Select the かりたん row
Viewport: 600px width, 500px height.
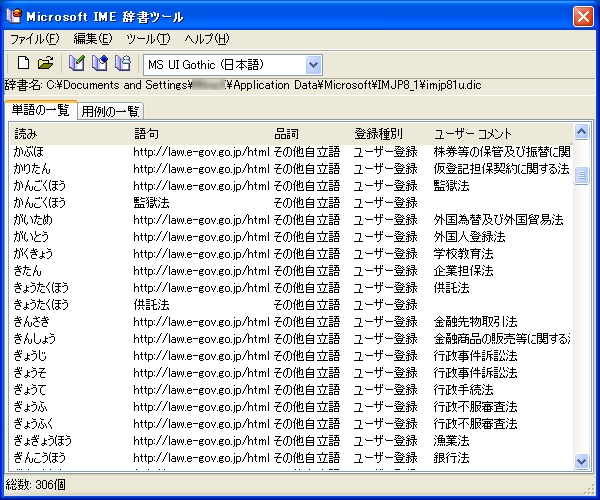tap(292, 169)
